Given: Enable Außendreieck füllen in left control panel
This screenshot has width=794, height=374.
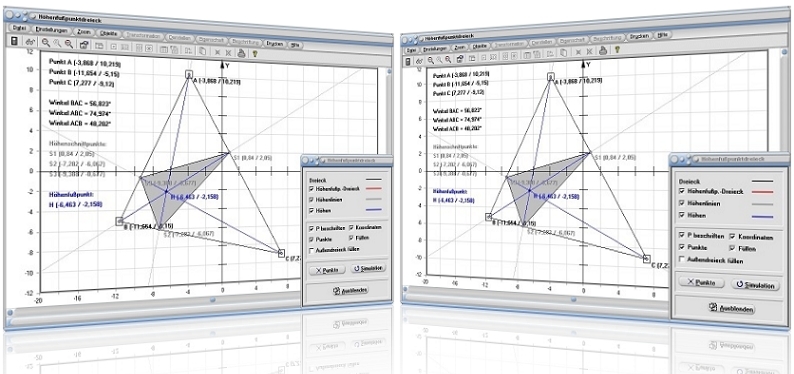Looking at the screenshot, I should click(x=311, y=250).
